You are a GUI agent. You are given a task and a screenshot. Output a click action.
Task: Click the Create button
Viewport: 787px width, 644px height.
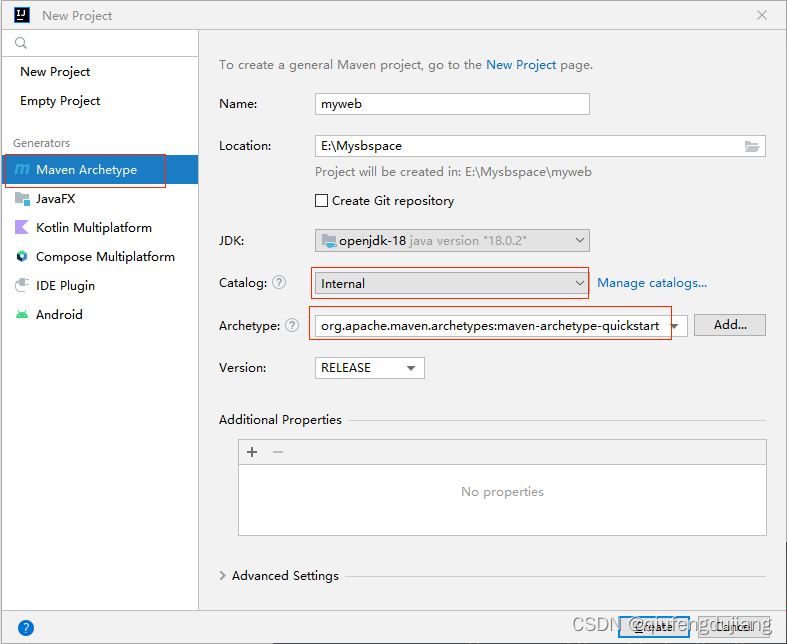[653, 626]
